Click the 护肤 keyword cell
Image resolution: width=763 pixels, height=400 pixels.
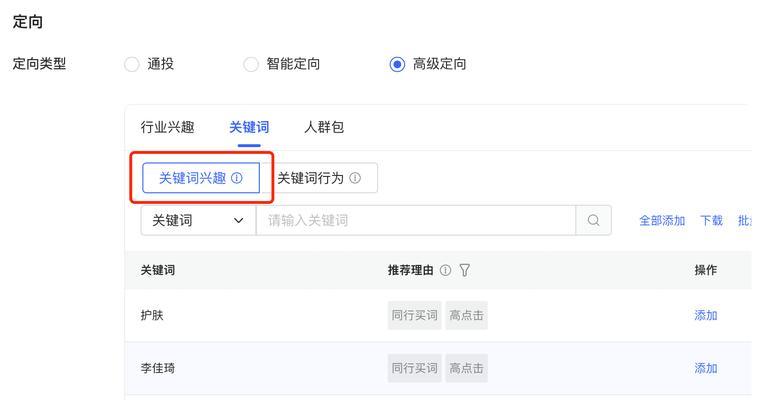pos(152,315)
